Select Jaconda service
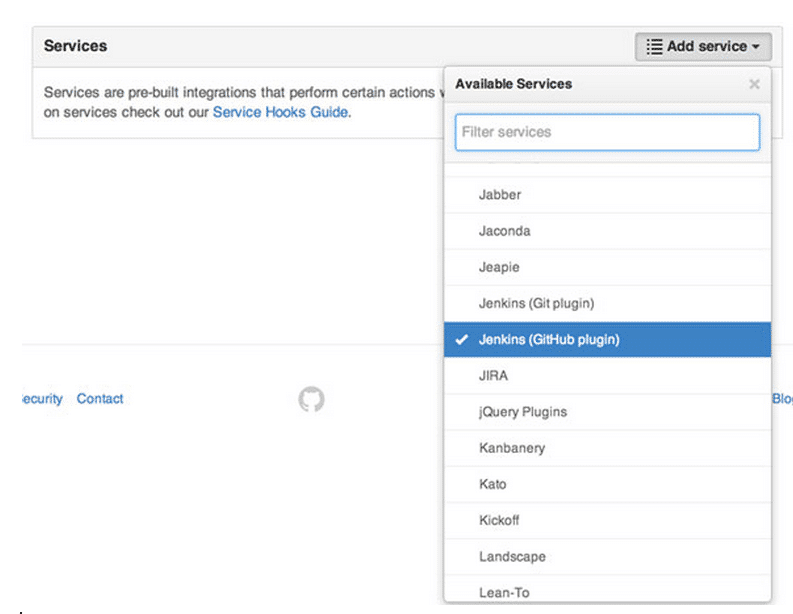Screen dimensions: 793x614 pyautogui.click(x=607, y=231)
